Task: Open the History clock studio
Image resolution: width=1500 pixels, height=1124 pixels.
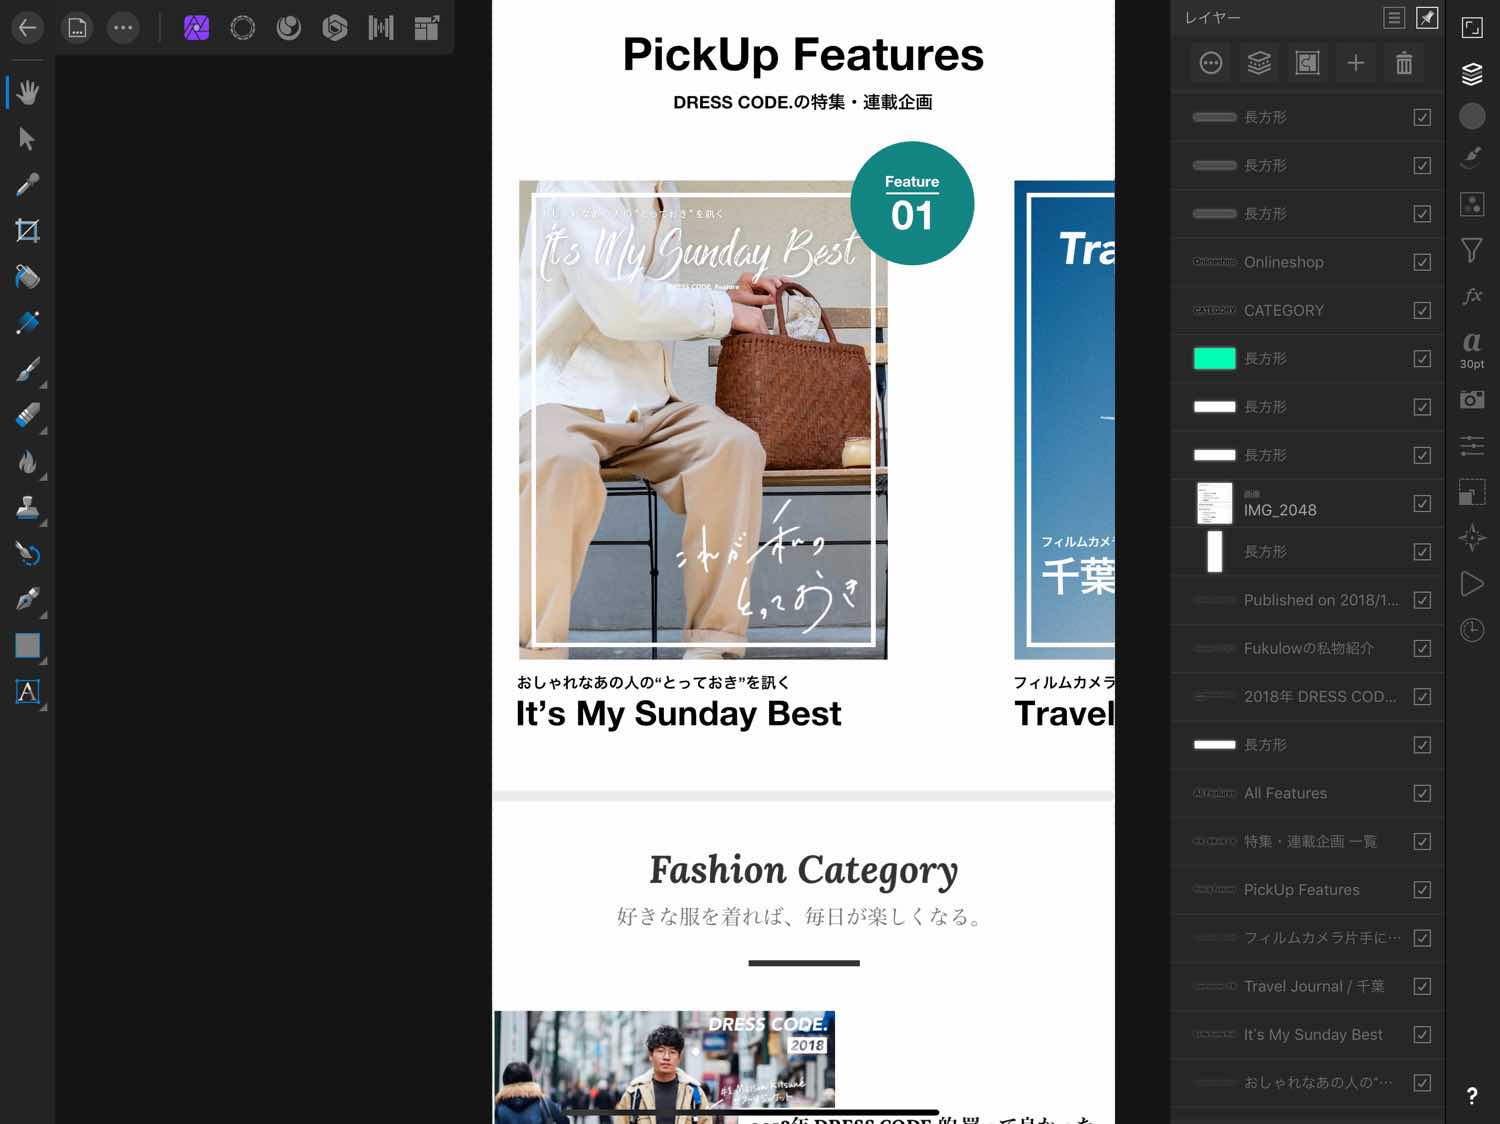Action: 1472,630
